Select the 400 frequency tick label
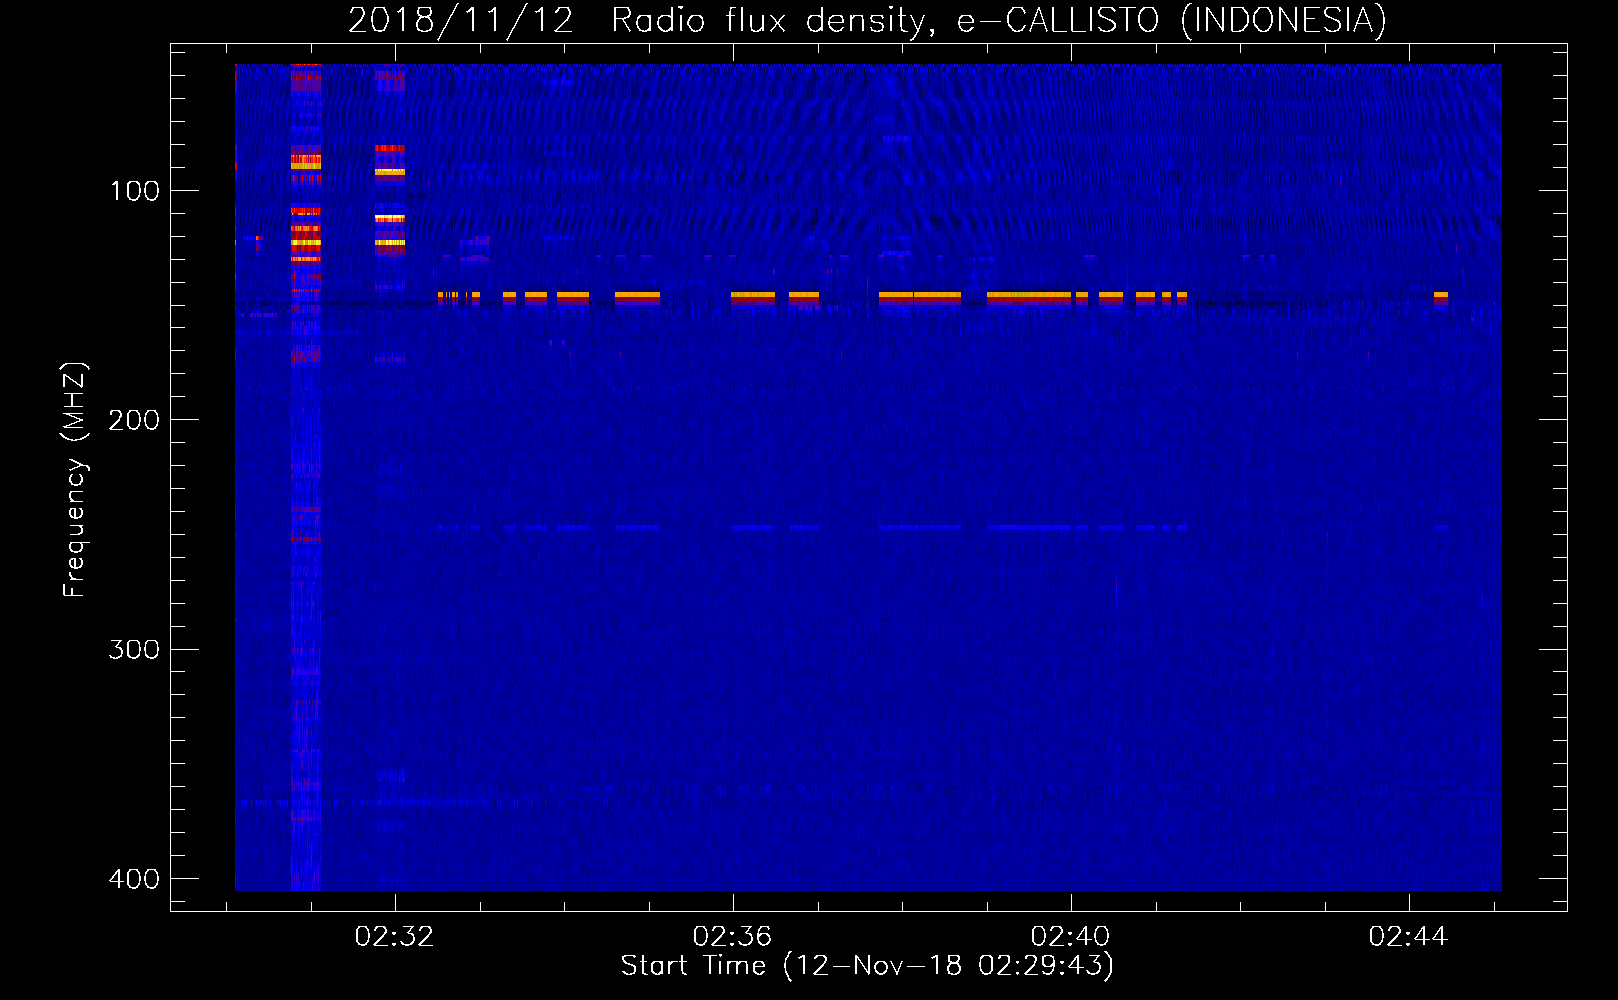 [134, 879]
